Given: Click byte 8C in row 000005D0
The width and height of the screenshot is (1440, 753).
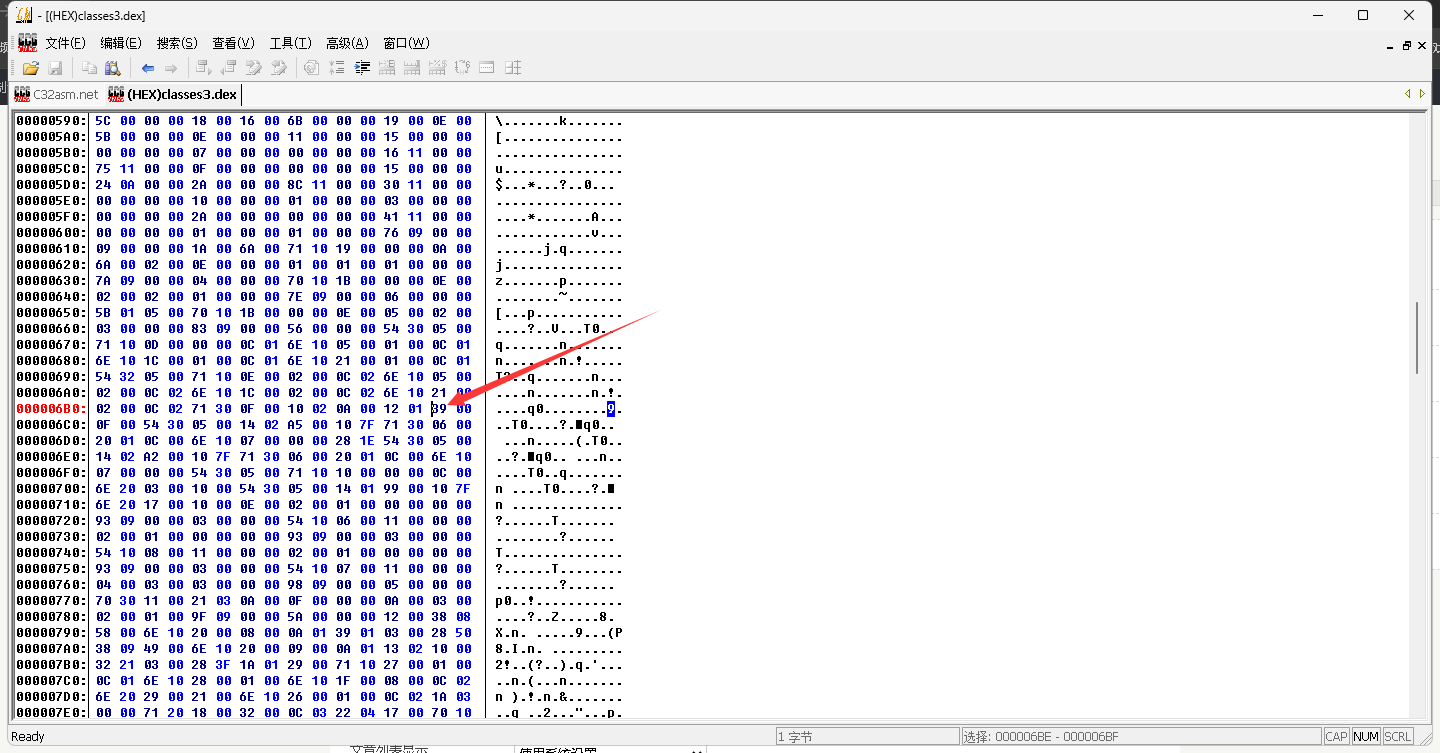Looking at the screenshot, I should point(295,185).
